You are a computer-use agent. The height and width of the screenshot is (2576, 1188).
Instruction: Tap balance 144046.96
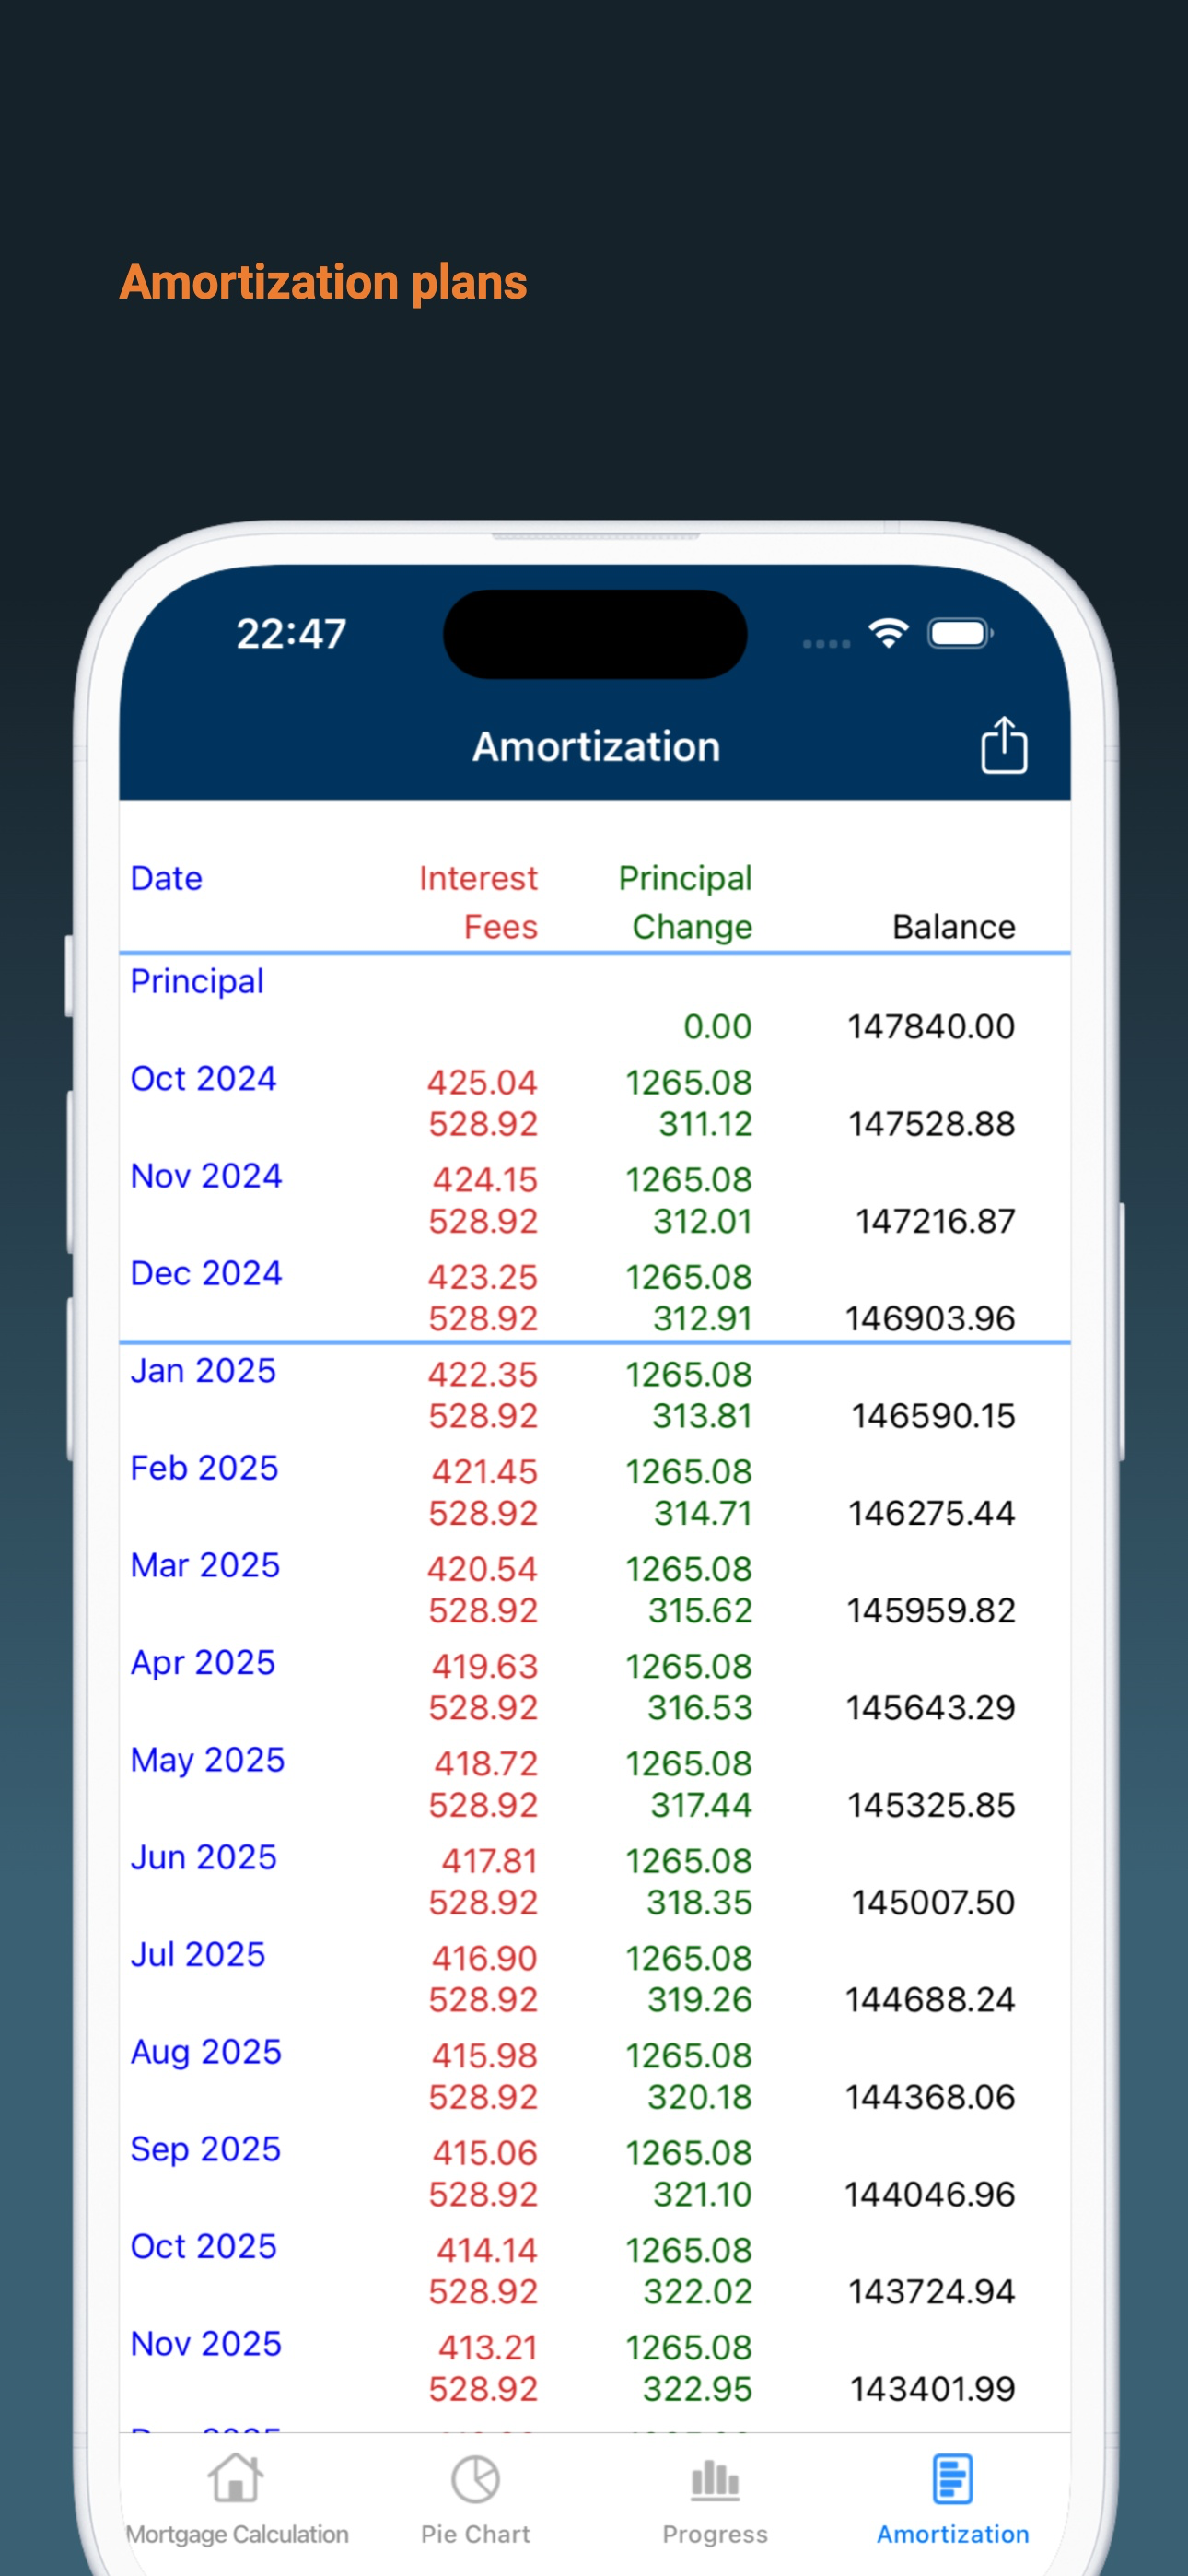point(930,2194)
